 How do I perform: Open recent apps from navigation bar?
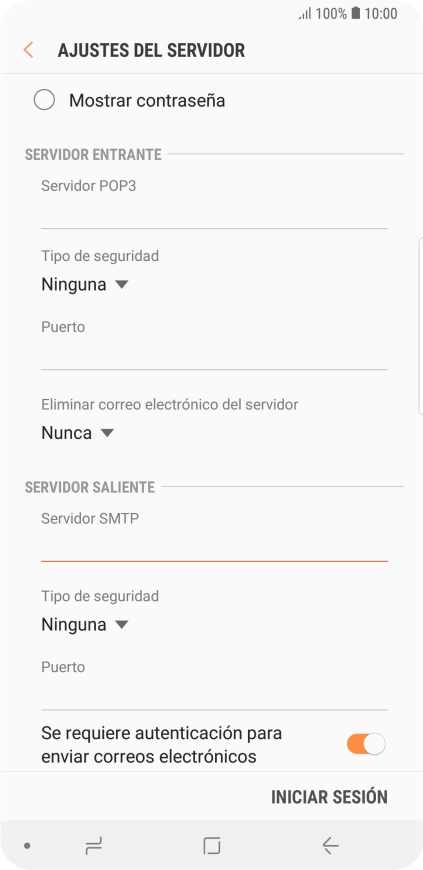94,846
